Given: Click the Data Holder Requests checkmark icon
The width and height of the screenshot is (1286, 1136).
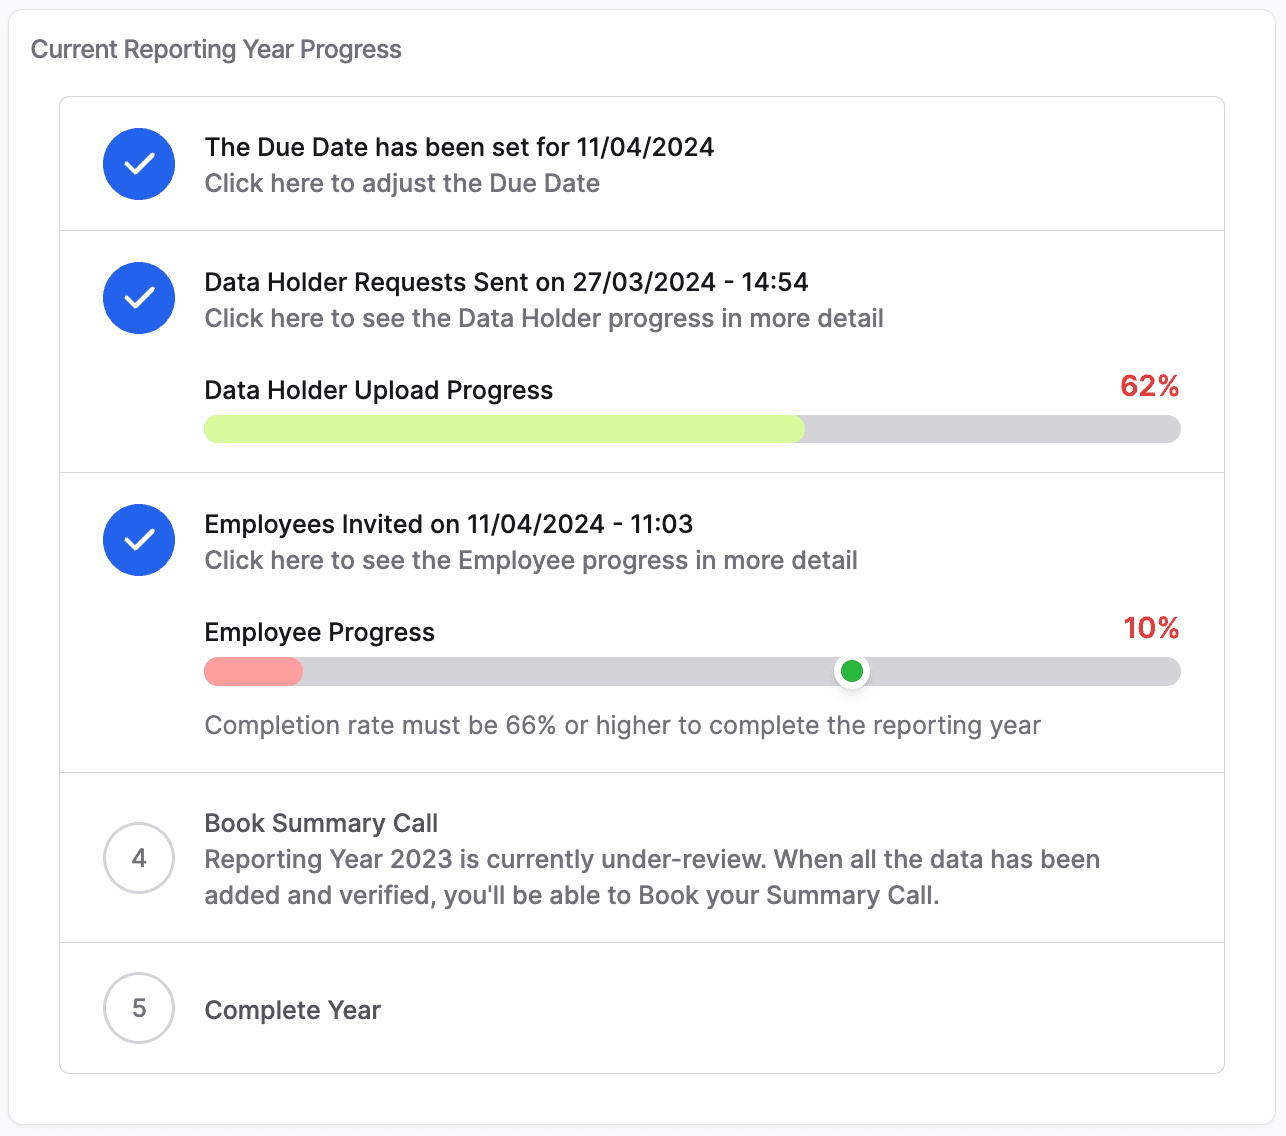Looking at the screenshot, I should tap(139, 298).
